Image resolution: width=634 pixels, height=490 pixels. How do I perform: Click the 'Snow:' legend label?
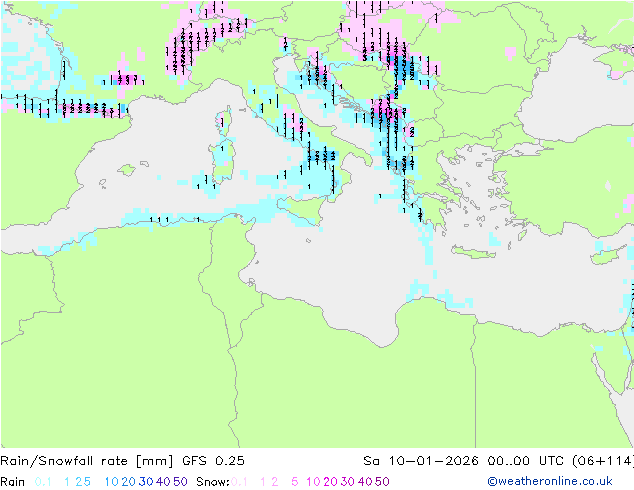pos(213,482)
